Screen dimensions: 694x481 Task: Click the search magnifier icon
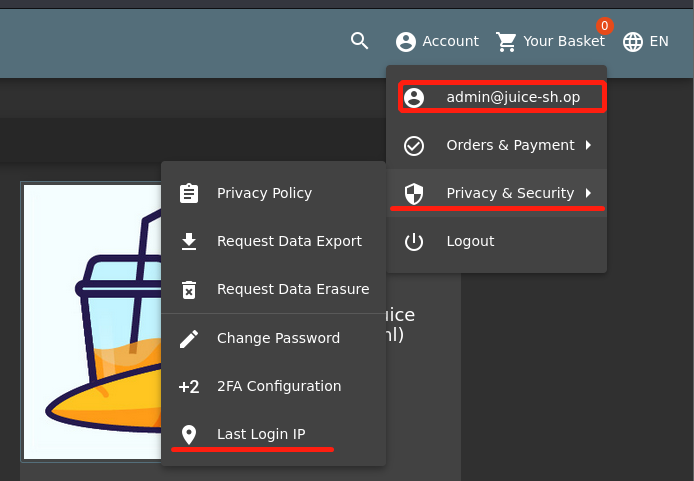pos(360,41)
